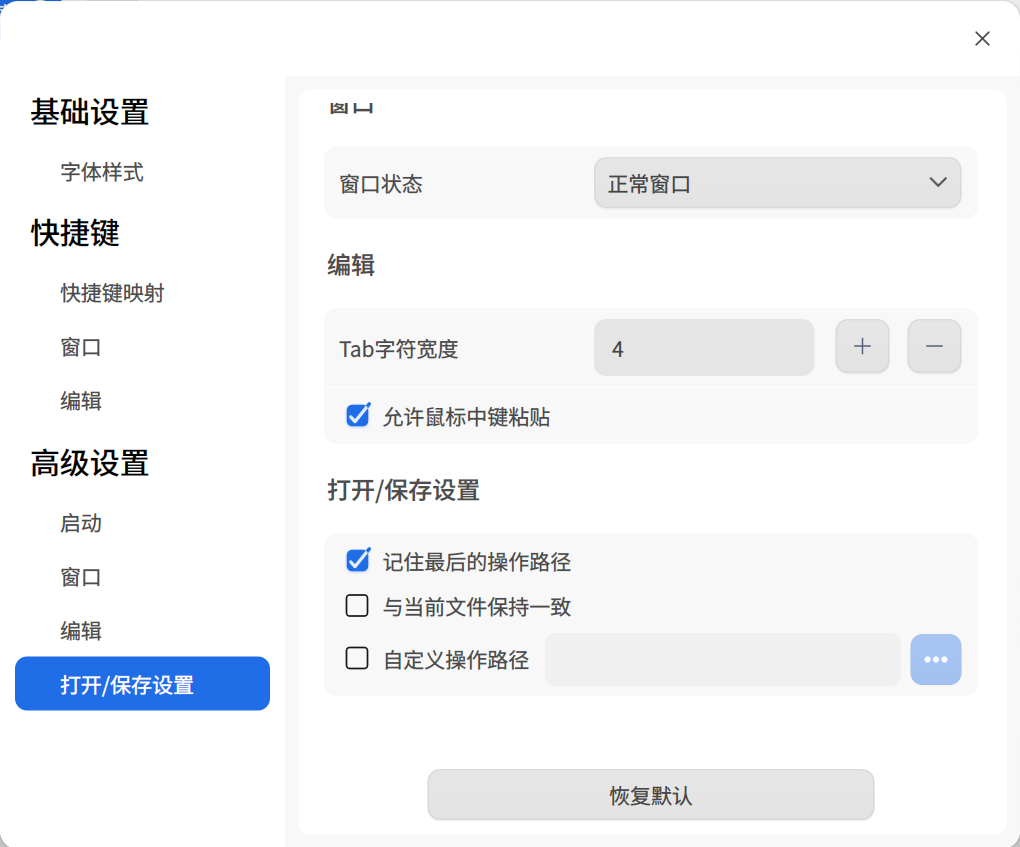Click the 高级设置 sidebar heading

point(90,463)
